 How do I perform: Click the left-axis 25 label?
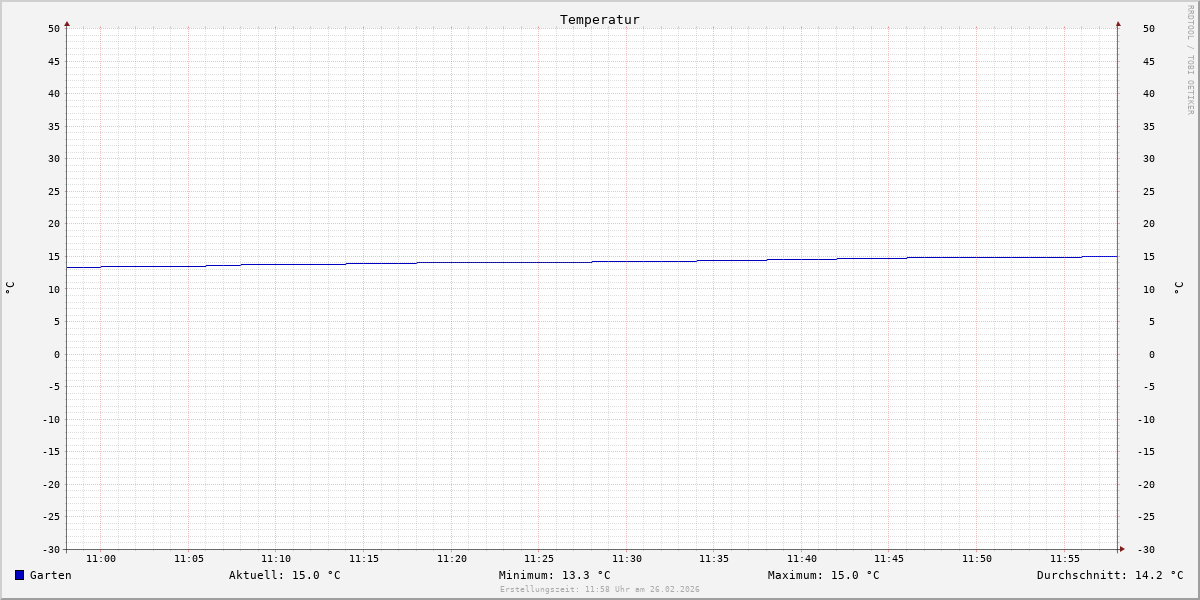pyautogui.click(x=54, y=191)
